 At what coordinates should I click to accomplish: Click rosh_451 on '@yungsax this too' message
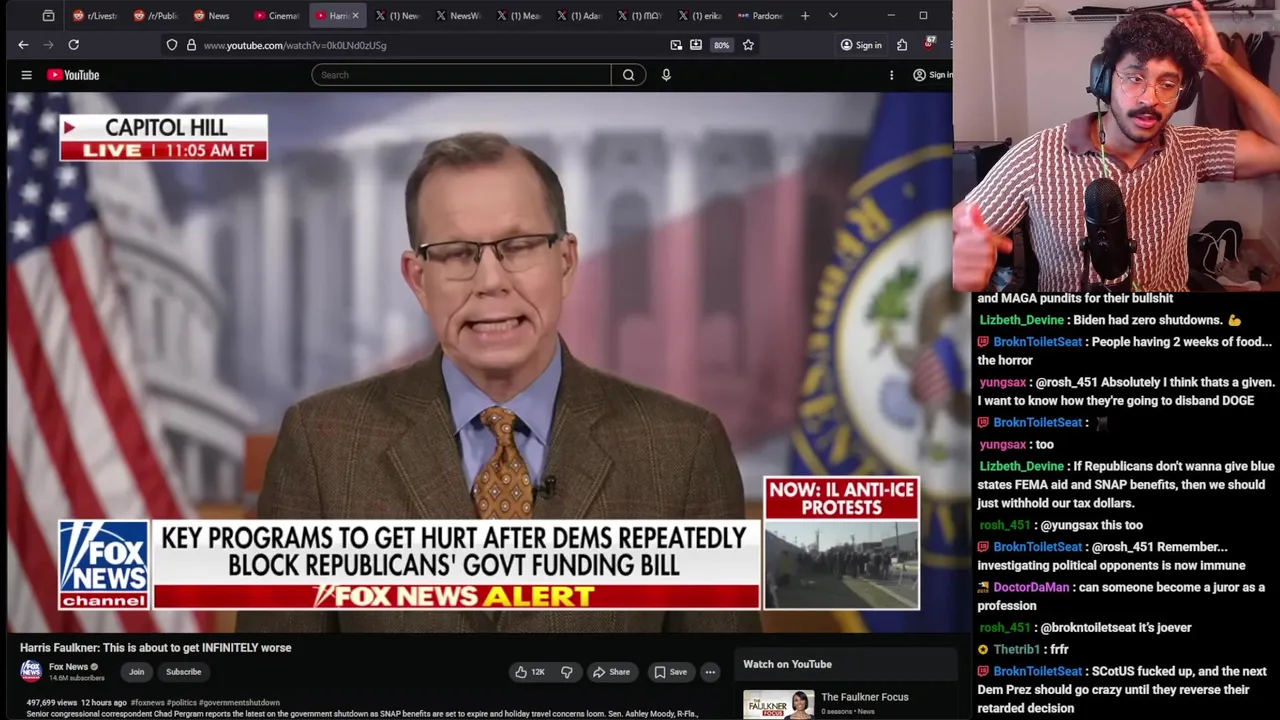[x=1004, y=525]
